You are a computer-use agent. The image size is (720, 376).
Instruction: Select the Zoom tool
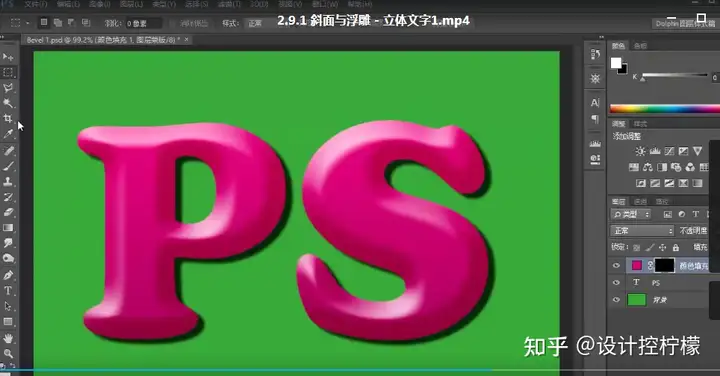tap(8, 354)
